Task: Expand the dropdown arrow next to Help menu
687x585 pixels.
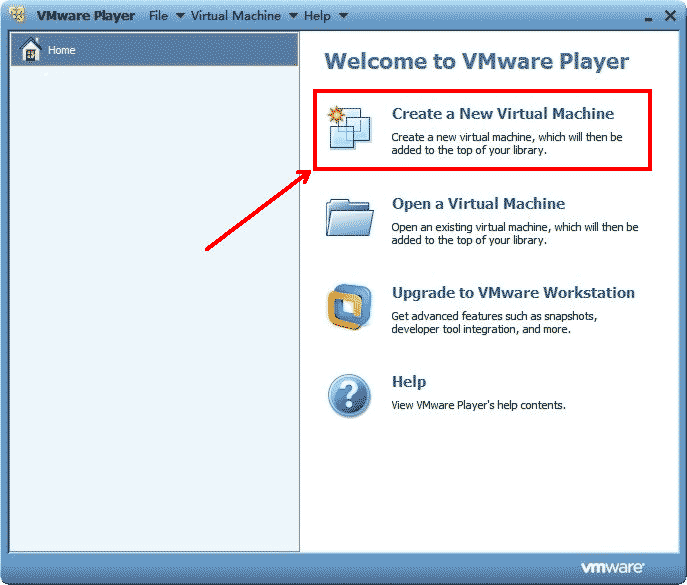Action: pos(344,16)
